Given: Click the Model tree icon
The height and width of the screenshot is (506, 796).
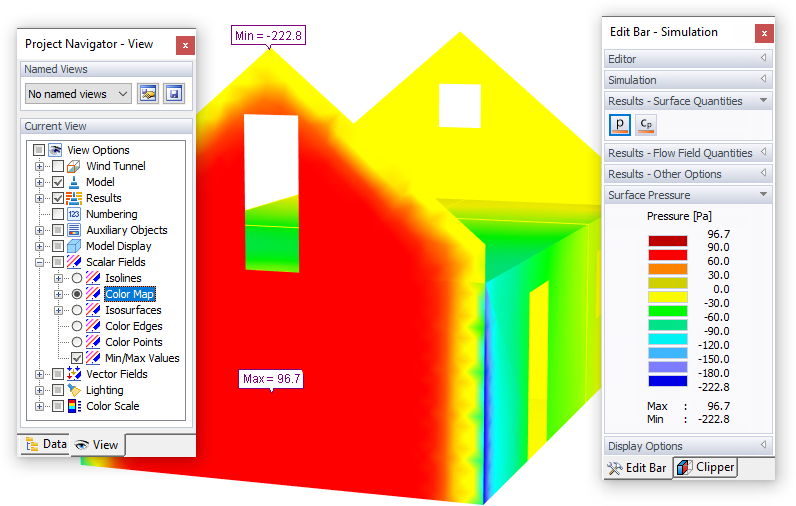Looking at the screenshot, I should (x=74, y=182).
